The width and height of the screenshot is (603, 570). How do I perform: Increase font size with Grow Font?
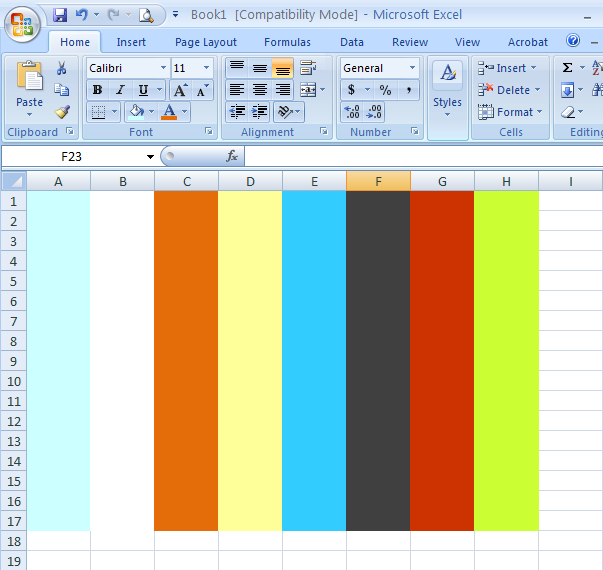(180, 90)
